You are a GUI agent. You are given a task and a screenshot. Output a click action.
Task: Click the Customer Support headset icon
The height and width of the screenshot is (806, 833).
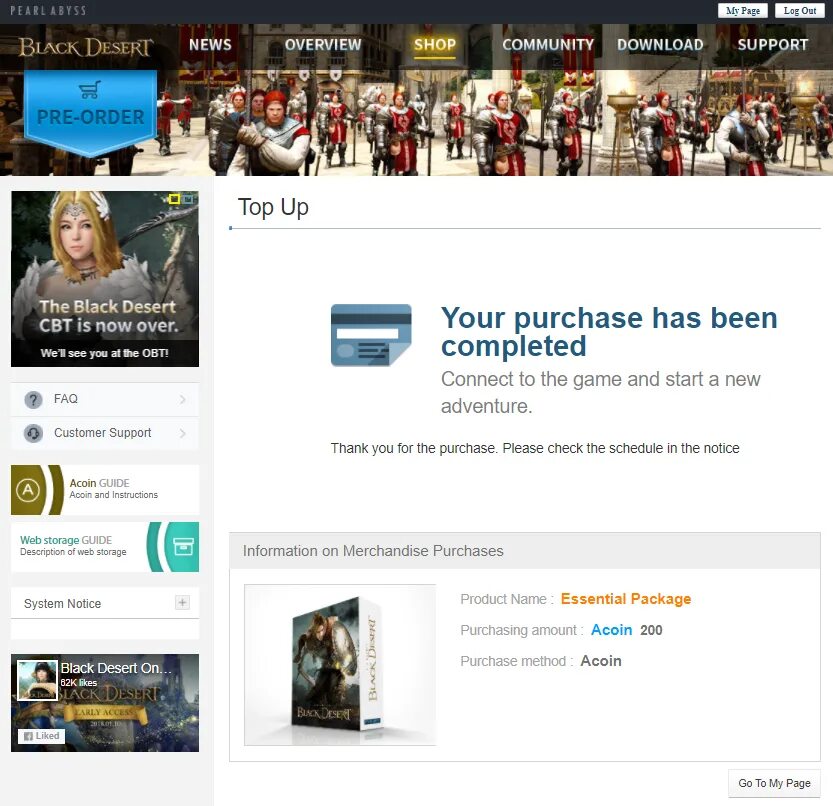pos(33,434)
